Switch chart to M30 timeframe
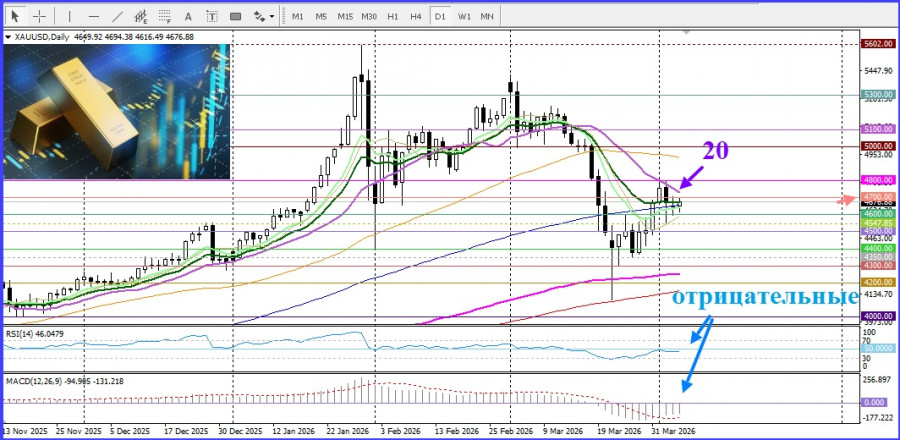Image resolution: width=900 pixels, height=440 pixels. tap(369, 17)
